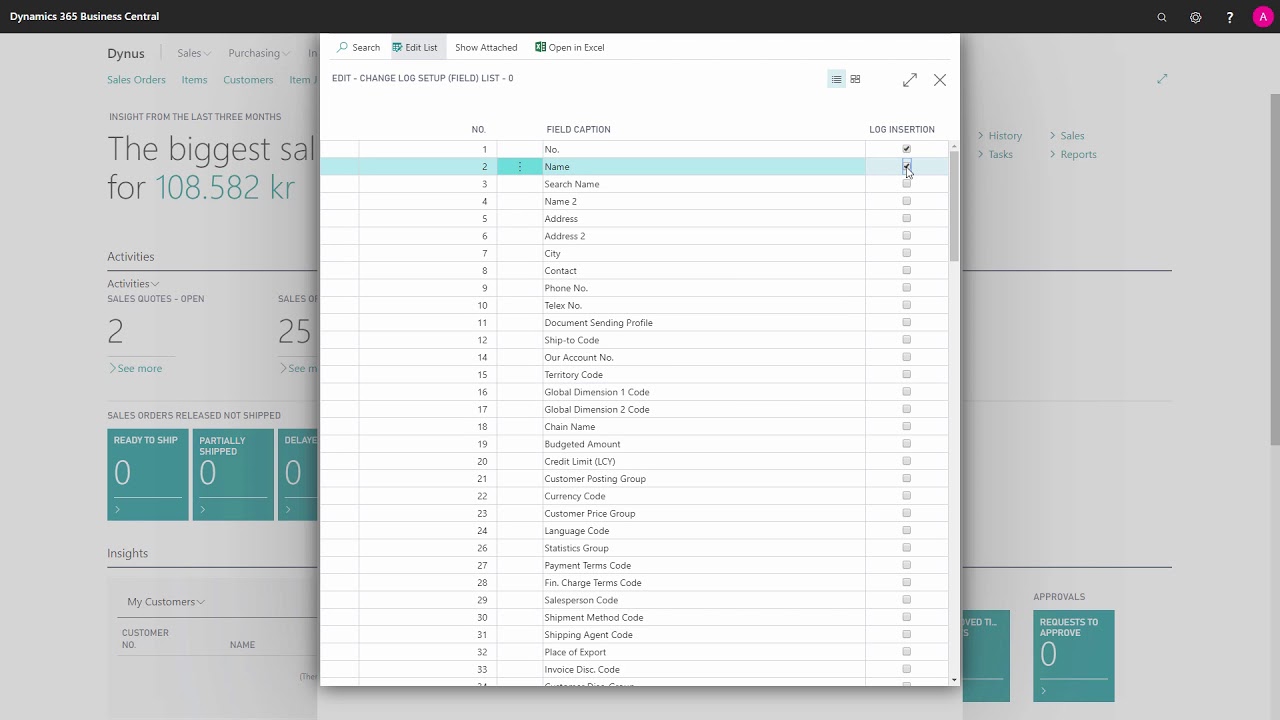This screenshot has width=1280, height=720.
Task: Open Sales Orders navigation link
Action: [136, 80]
